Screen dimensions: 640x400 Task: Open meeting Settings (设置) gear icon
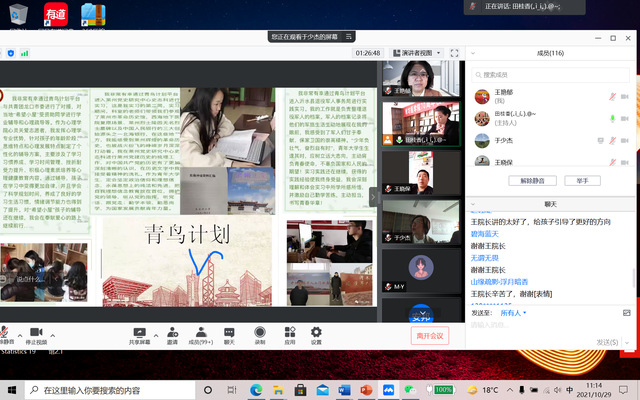pyautogui.click(x=316, y=333)
